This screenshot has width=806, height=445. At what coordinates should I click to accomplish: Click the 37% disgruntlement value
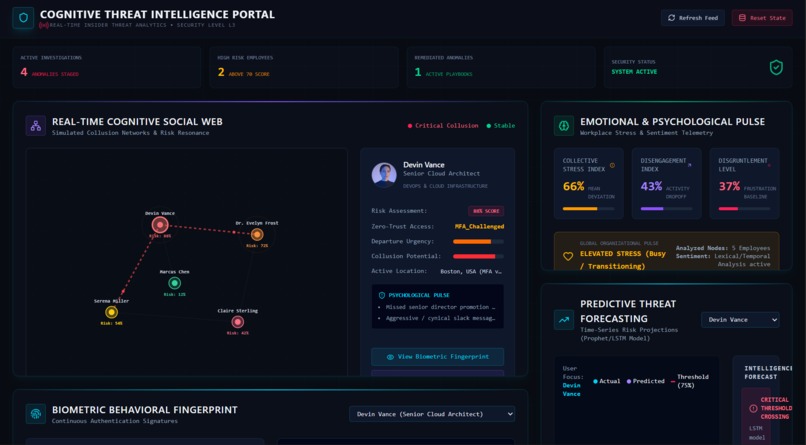729,187
